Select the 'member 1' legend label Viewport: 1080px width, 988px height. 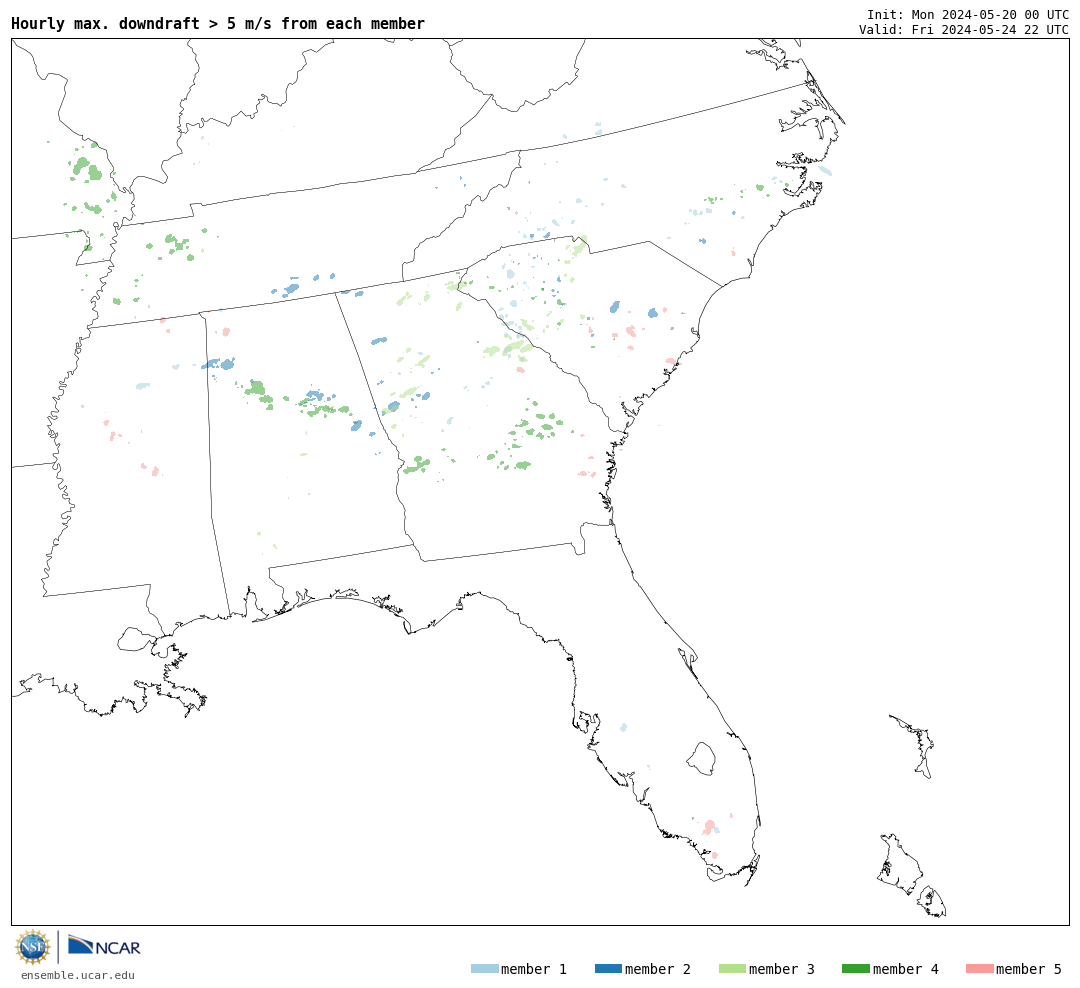(x=534, y=969)
